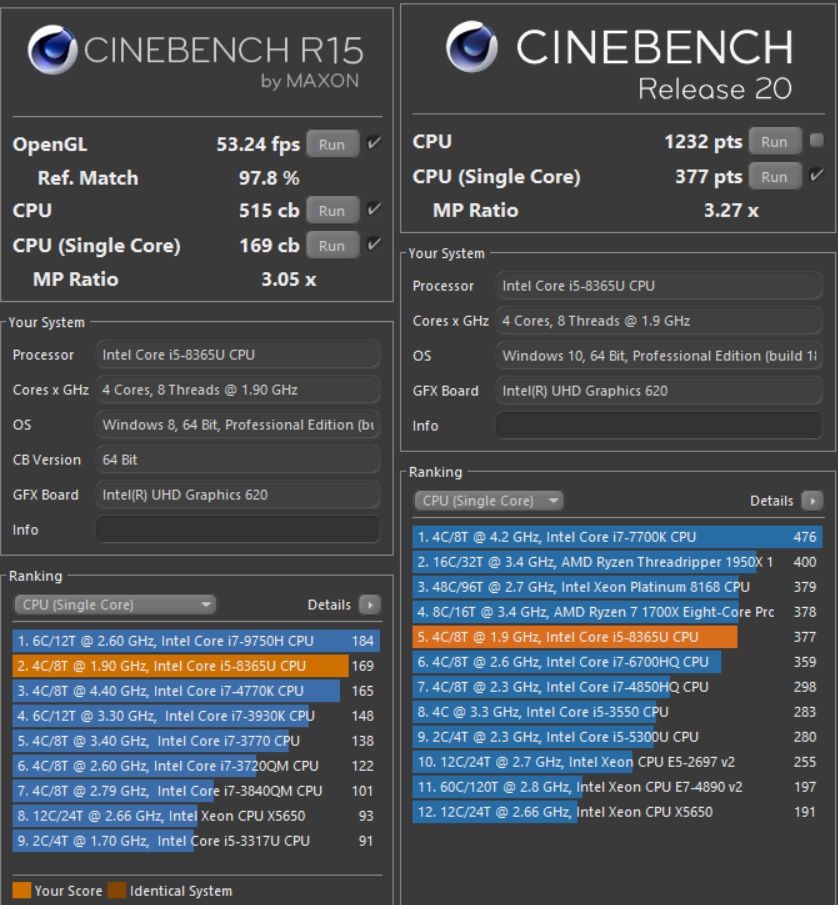Click the R15 CPU score 515 cb
Viewport: 838px width, 905px height.
[270, 211]
